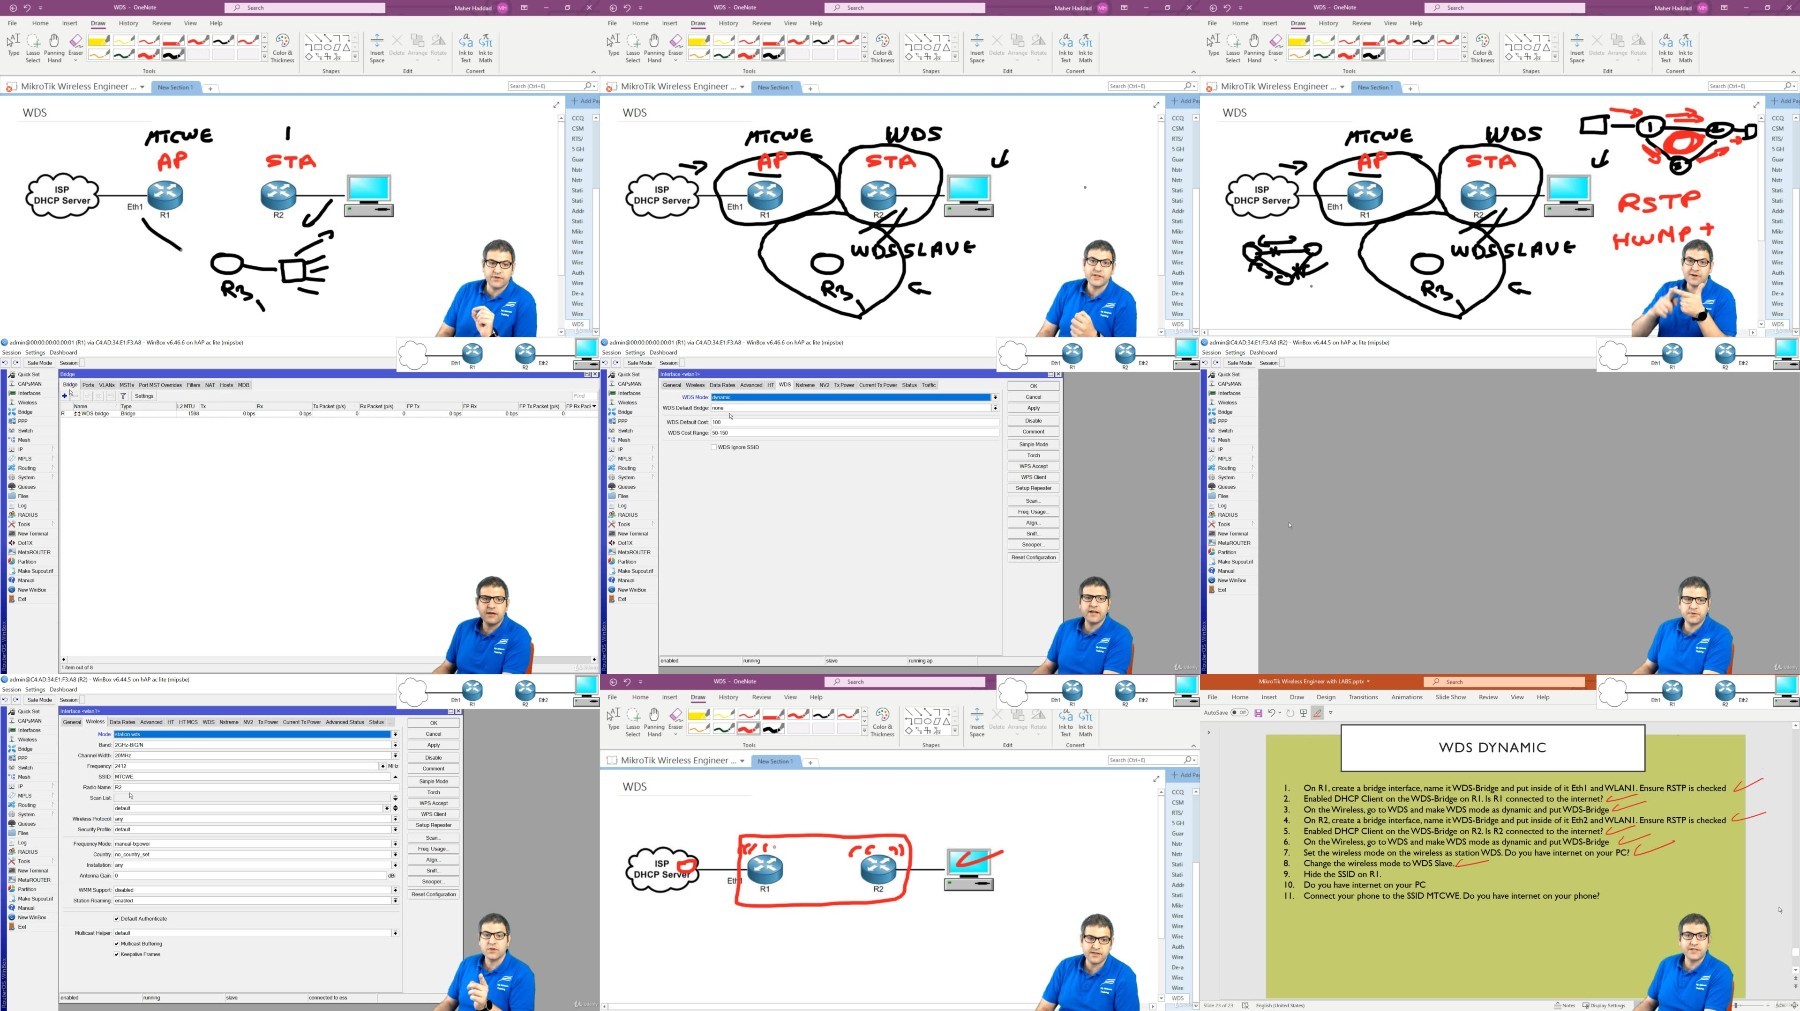Viewport: 1800px width, 1011px height.
Task: Click the filter funnel icon in Bridge window
Action: pyautogui.click(x=123, y=396)
